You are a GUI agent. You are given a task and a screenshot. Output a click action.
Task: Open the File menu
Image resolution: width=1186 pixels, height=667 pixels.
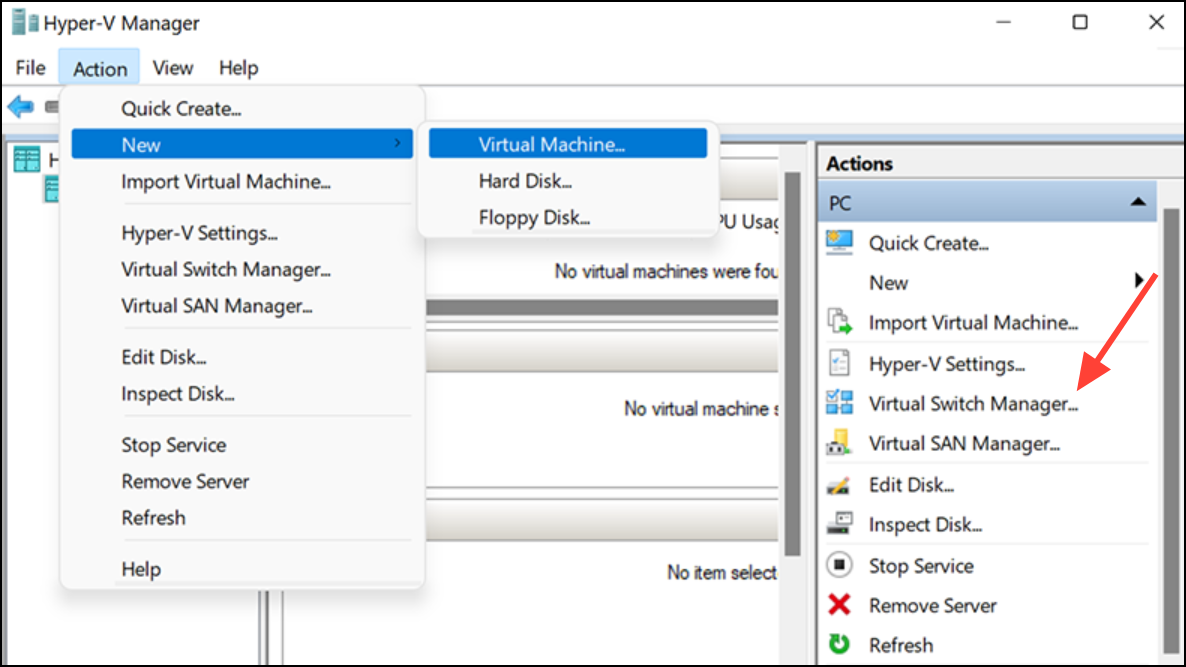click(x=30, y=68)
